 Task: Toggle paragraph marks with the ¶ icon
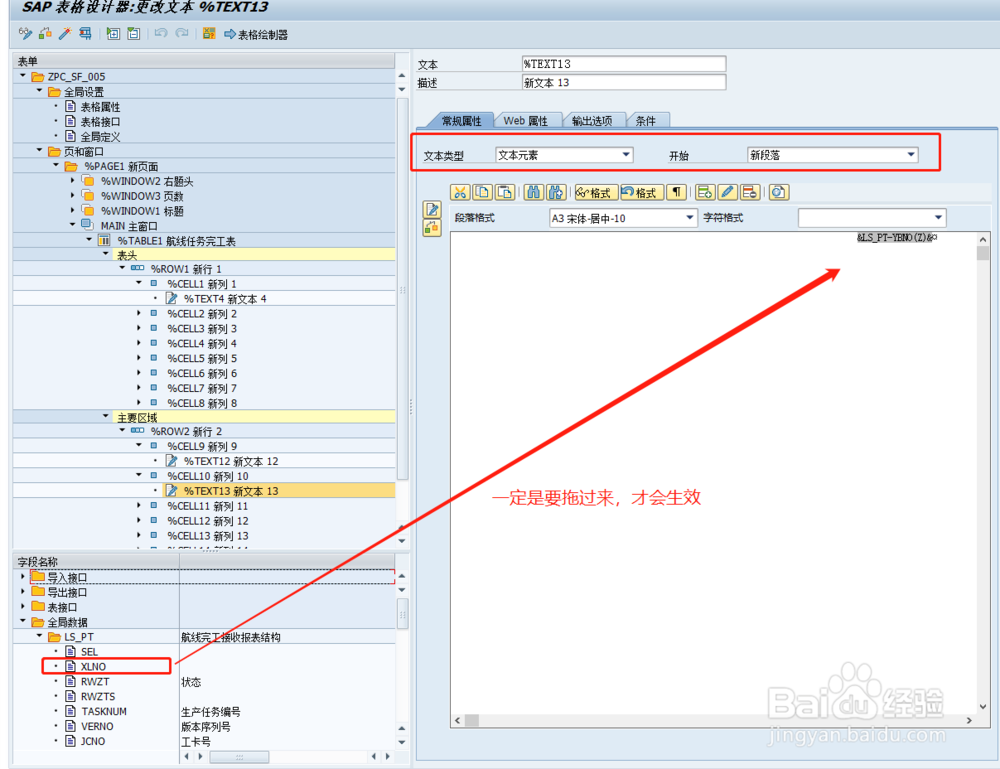(x=677, y=192)
